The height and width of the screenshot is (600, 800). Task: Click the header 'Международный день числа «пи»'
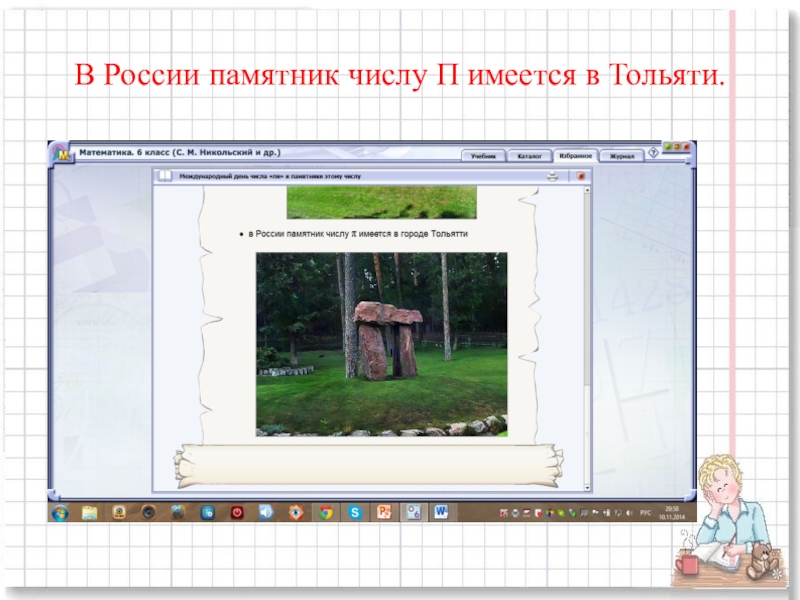[x=234, y=176]
